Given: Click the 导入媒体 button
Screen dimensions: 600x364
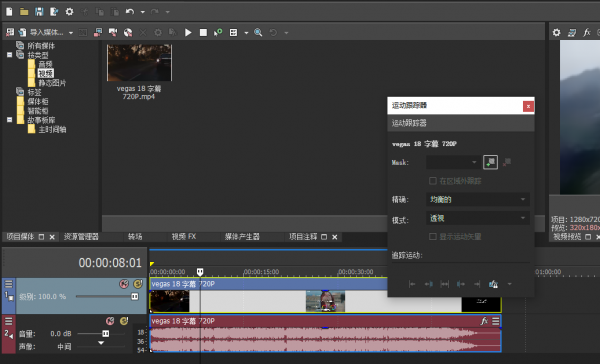Looking at the screenshot, I should pyautogui.click(x=46, y=33).
